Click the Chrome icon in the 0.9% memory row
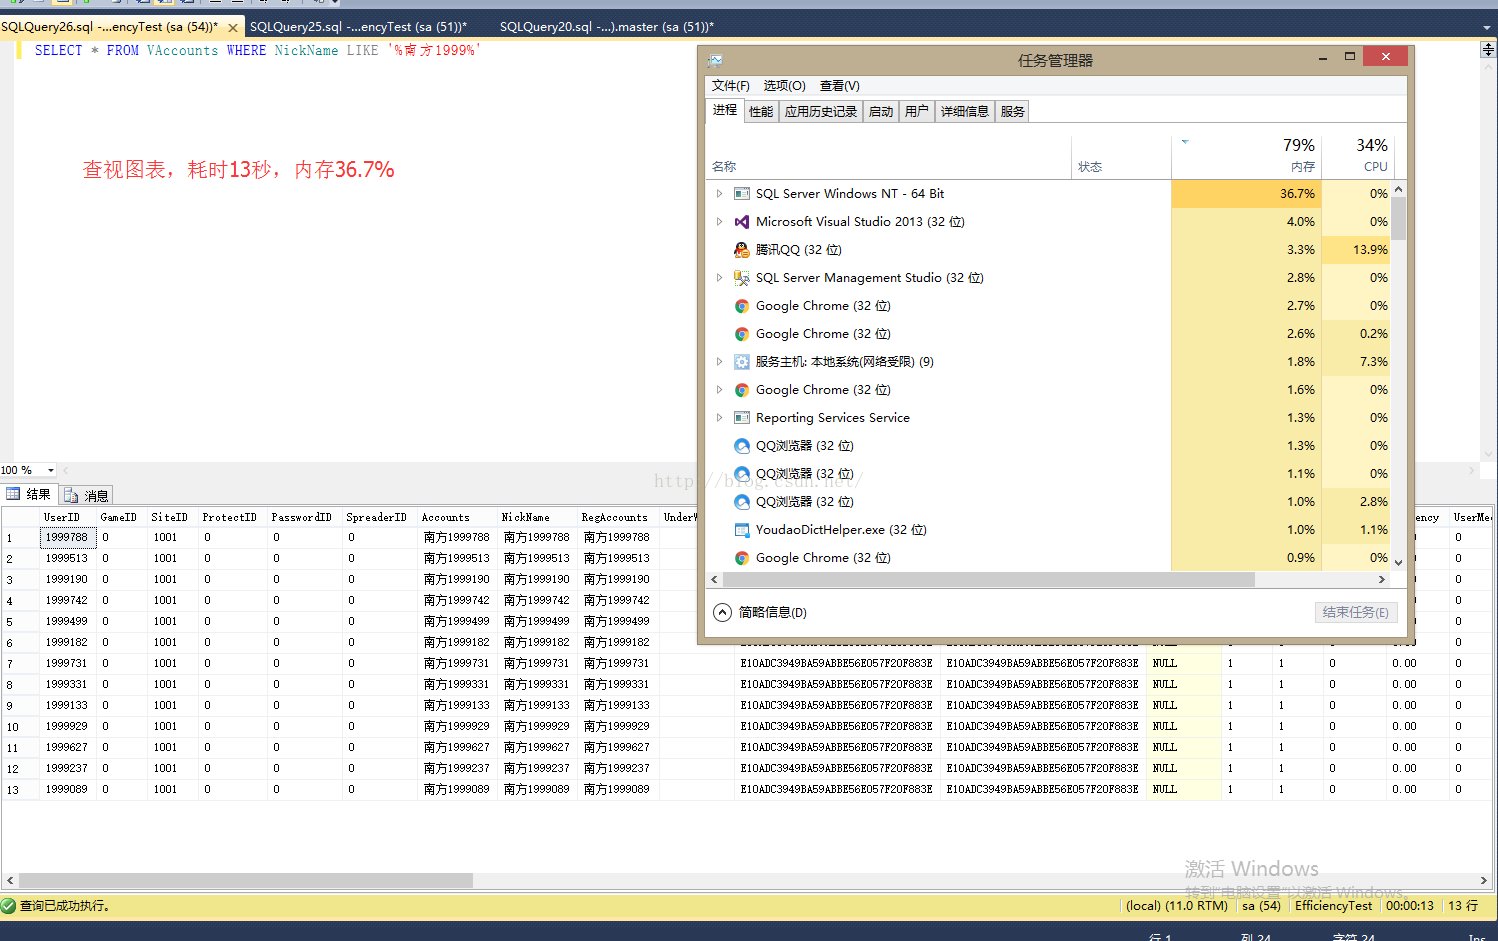Viewport: 1498px width, 941px height. (742, 558)
